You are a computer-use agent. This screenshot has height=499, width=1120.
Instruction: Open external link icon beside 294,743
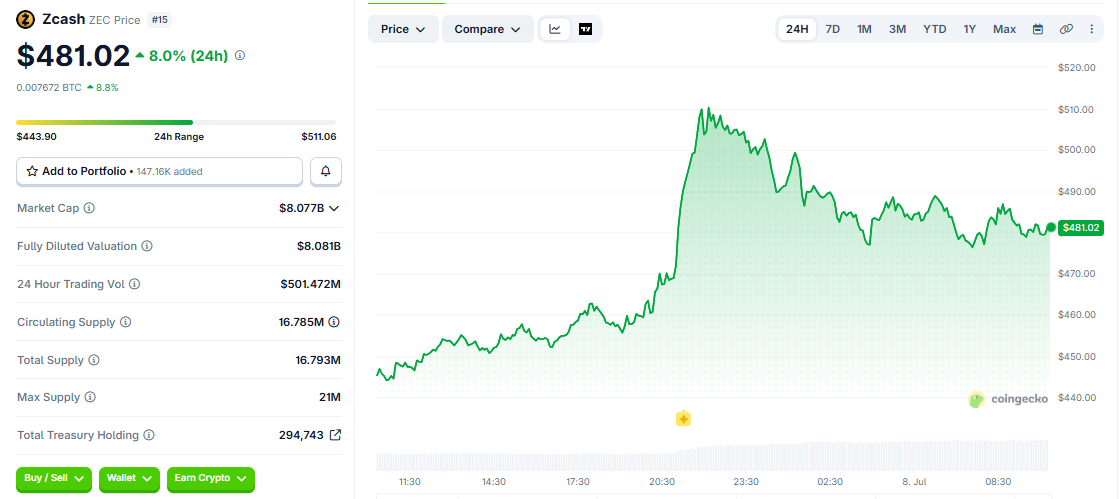tap(335, 435)
